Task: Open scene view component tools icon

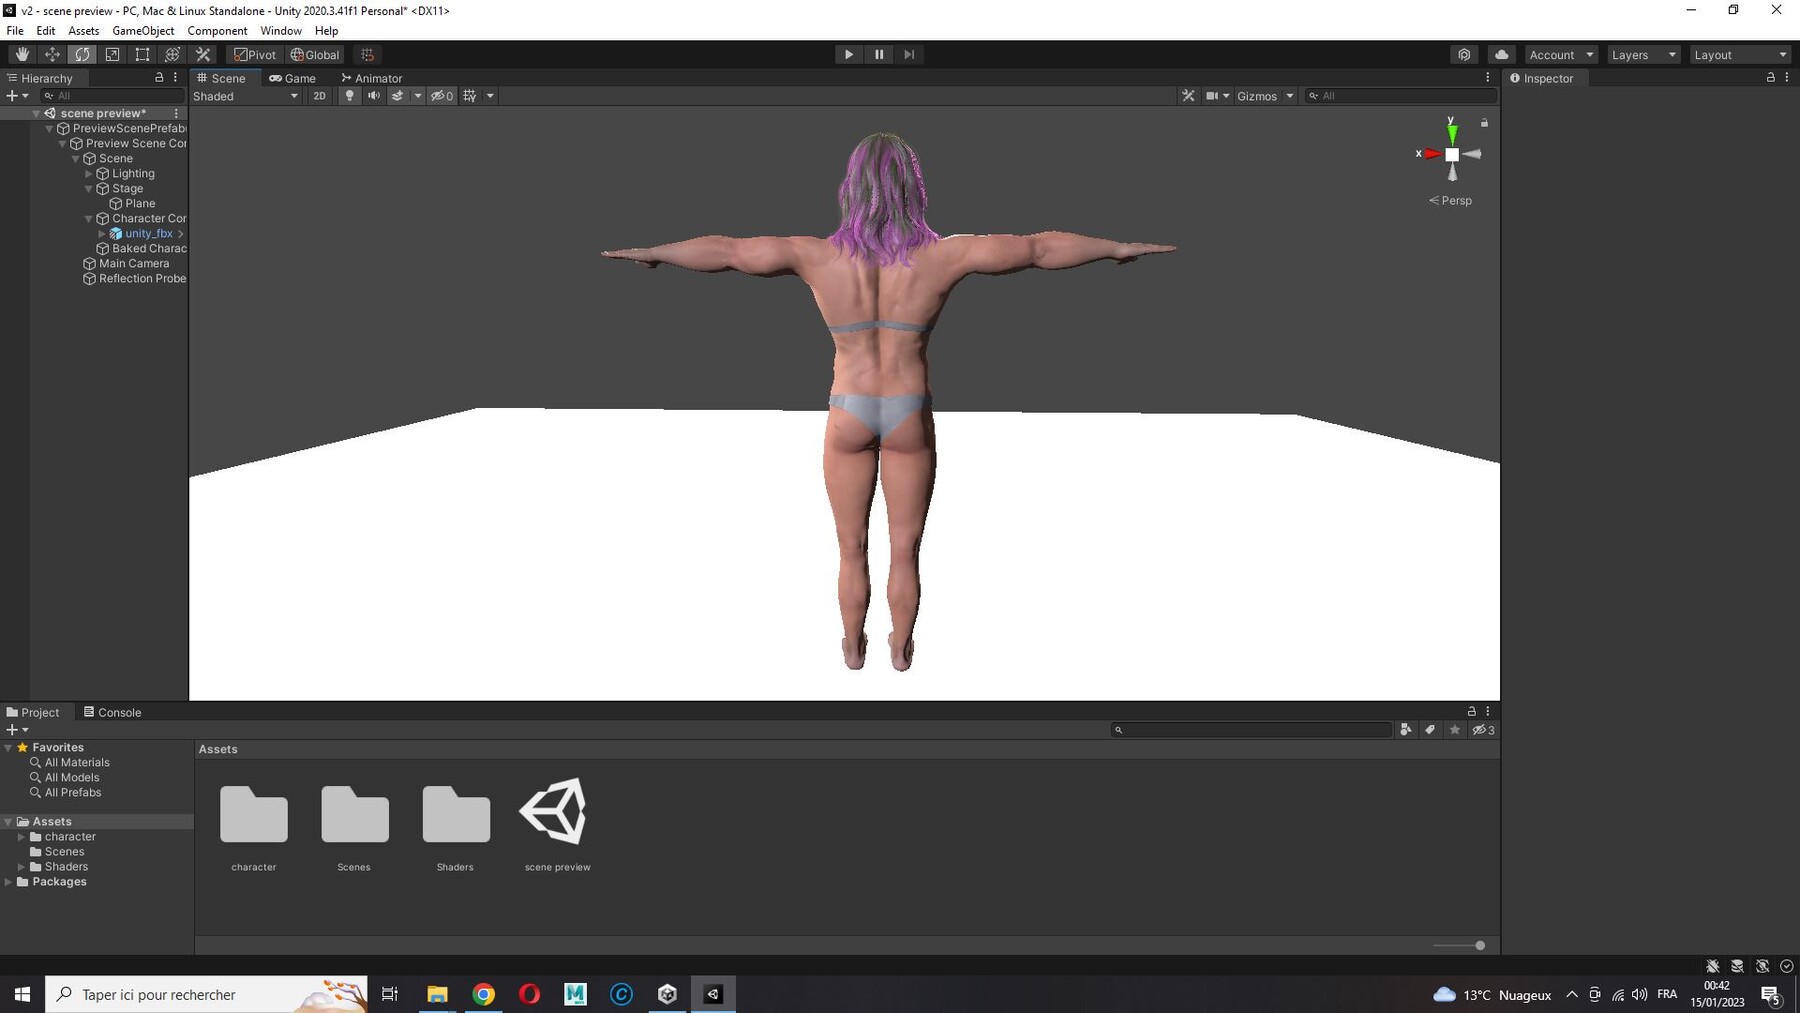Action: [x=1188, y=96]
